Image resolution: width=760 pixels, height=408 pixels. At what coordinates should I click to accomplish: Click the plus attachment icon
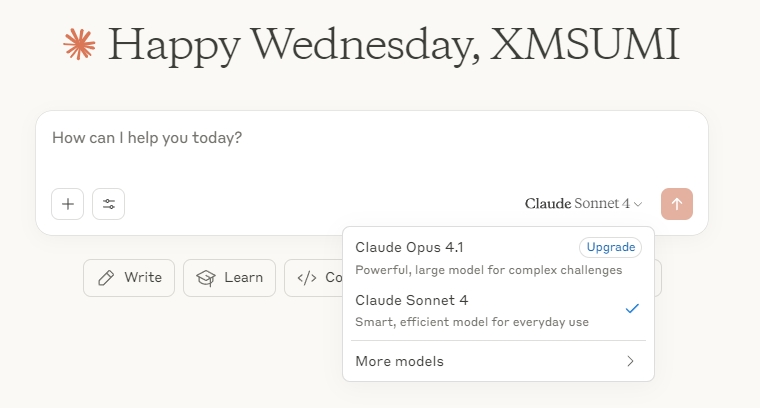[67, 204]
